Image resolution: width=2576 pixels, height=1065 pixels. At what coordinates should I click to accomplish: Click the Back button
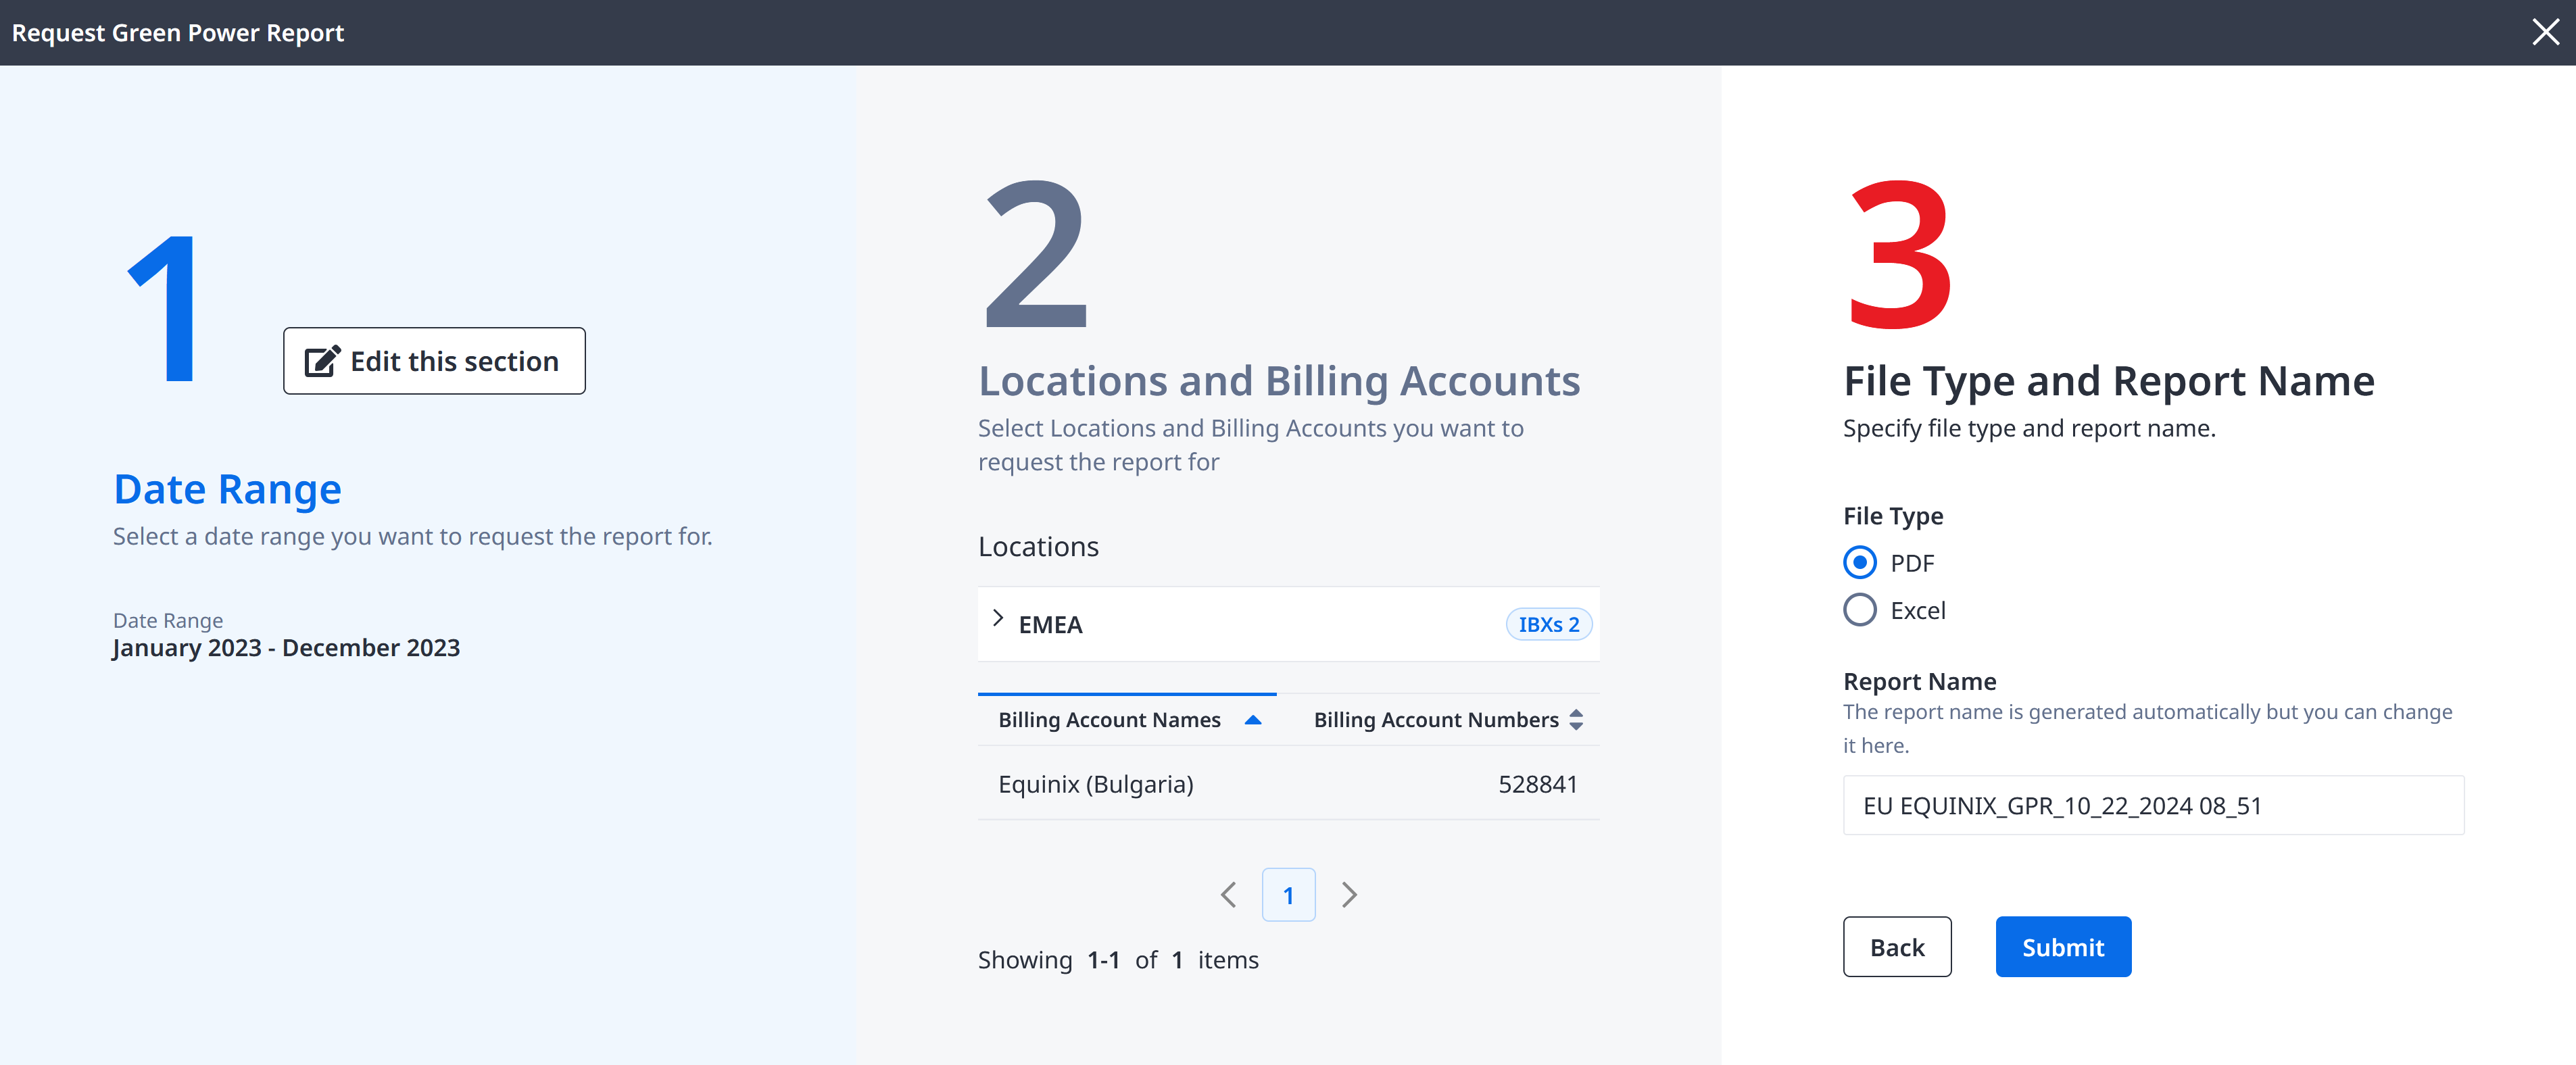pyautogui.click(x=1896, y=947)
